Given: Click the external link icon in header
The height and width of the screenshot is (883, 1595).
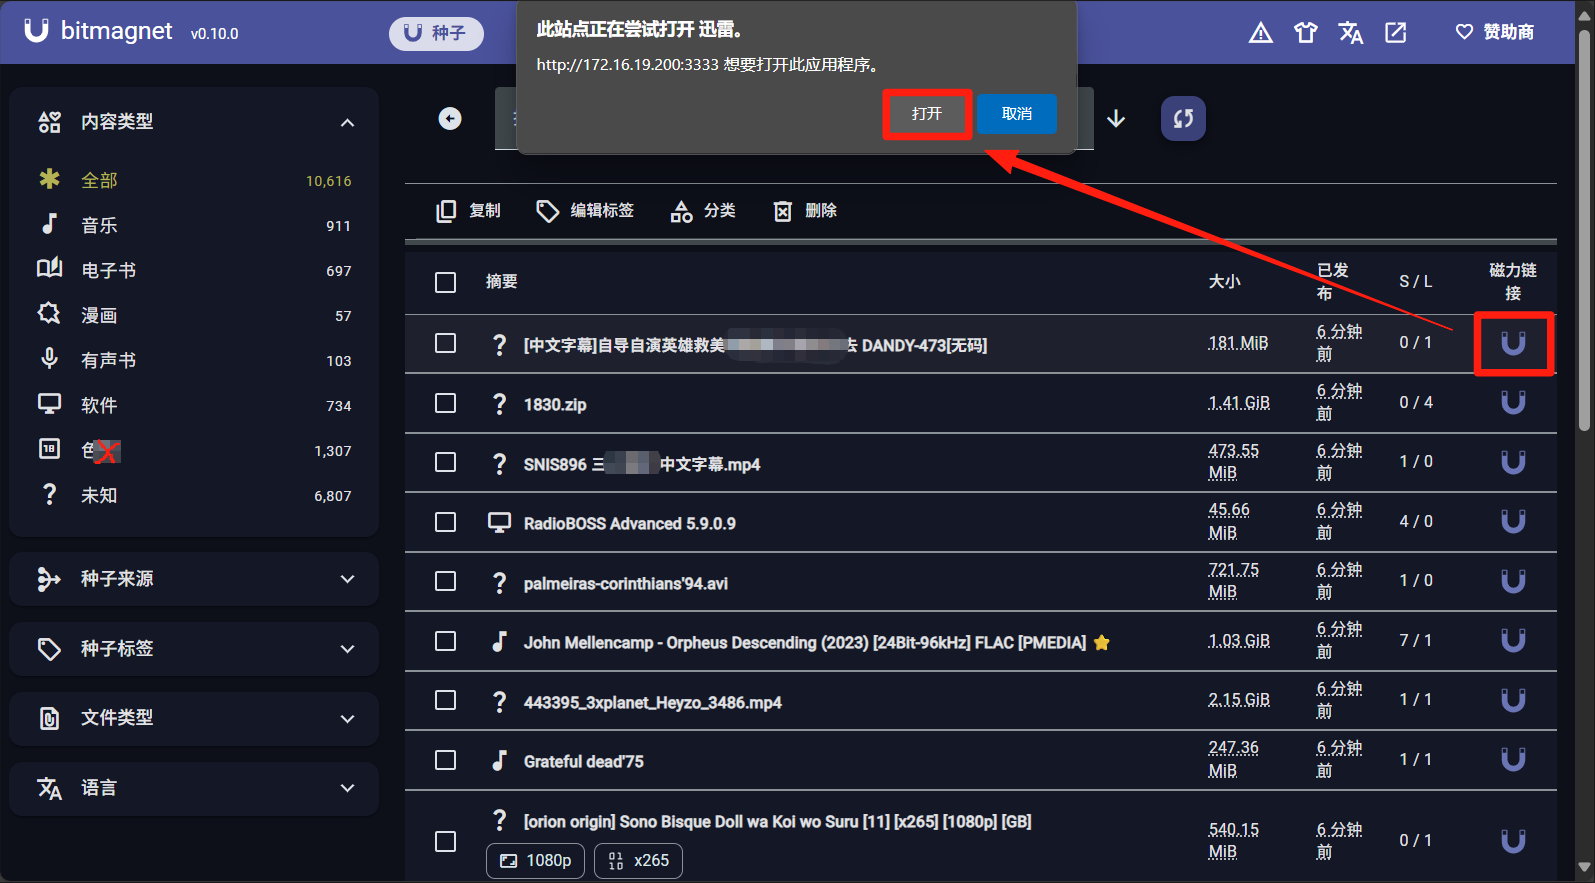Looking at the screenshot, I should tap(1395, 33).
